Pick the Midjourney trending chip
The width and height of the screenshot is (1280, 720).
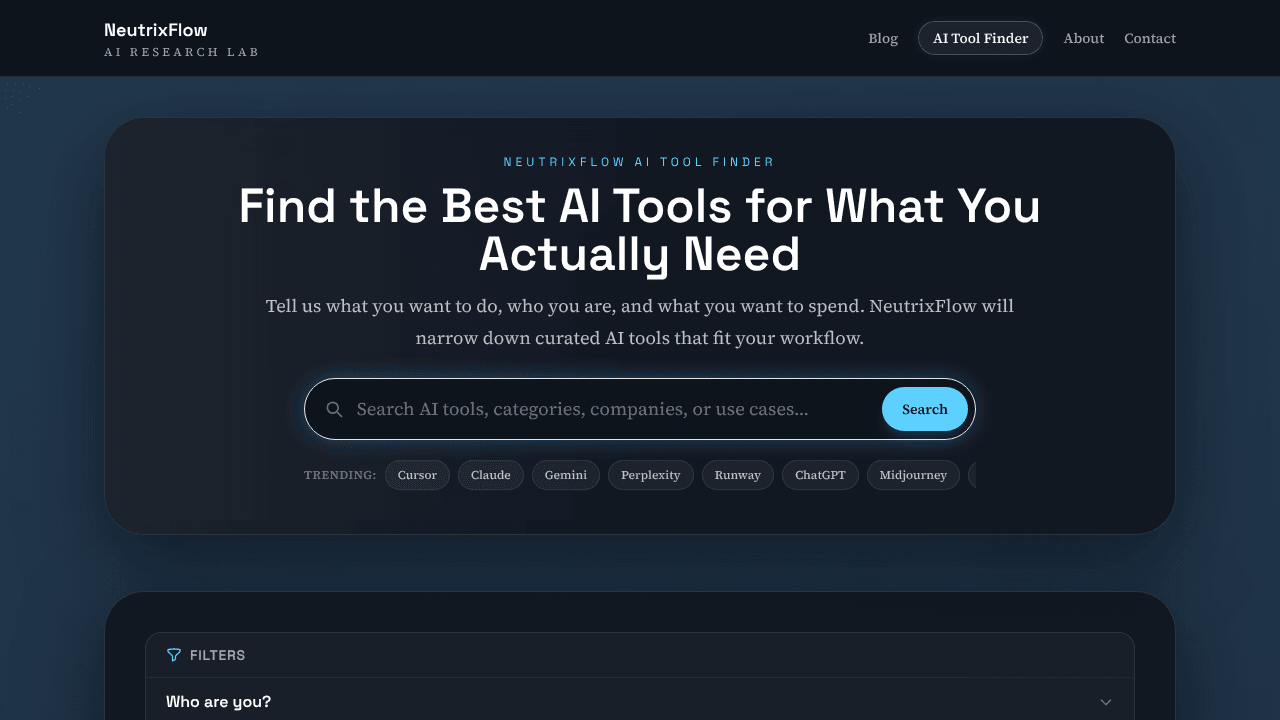point(913,475)
